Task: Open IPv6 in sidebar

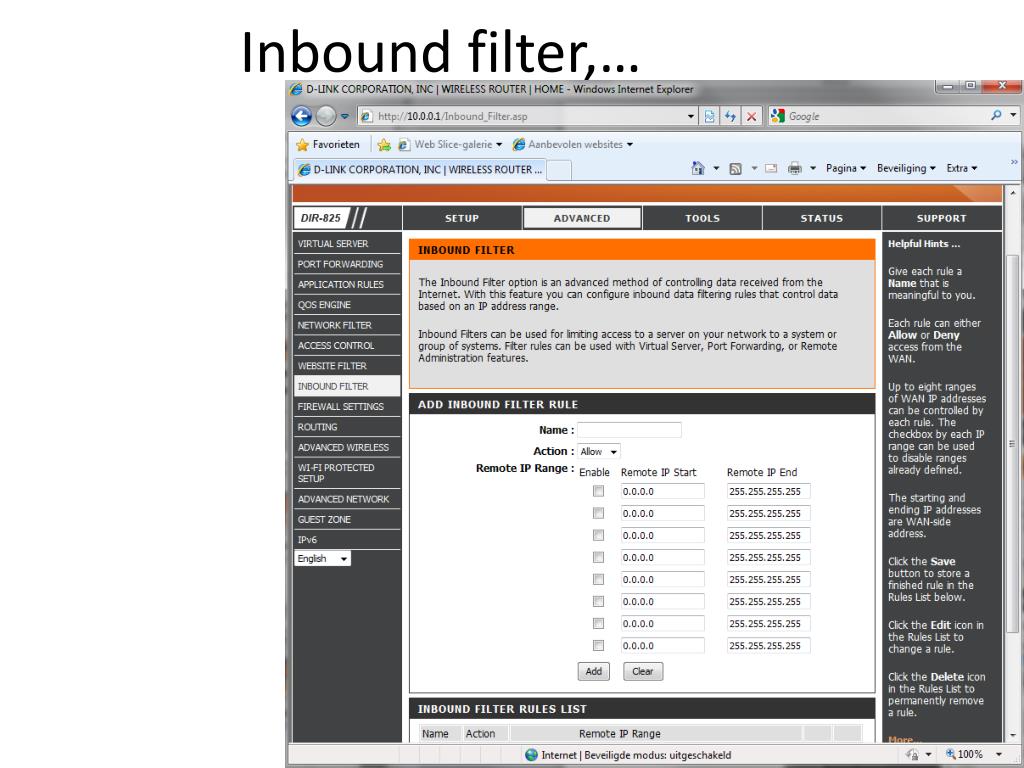Action: point(347,539)
